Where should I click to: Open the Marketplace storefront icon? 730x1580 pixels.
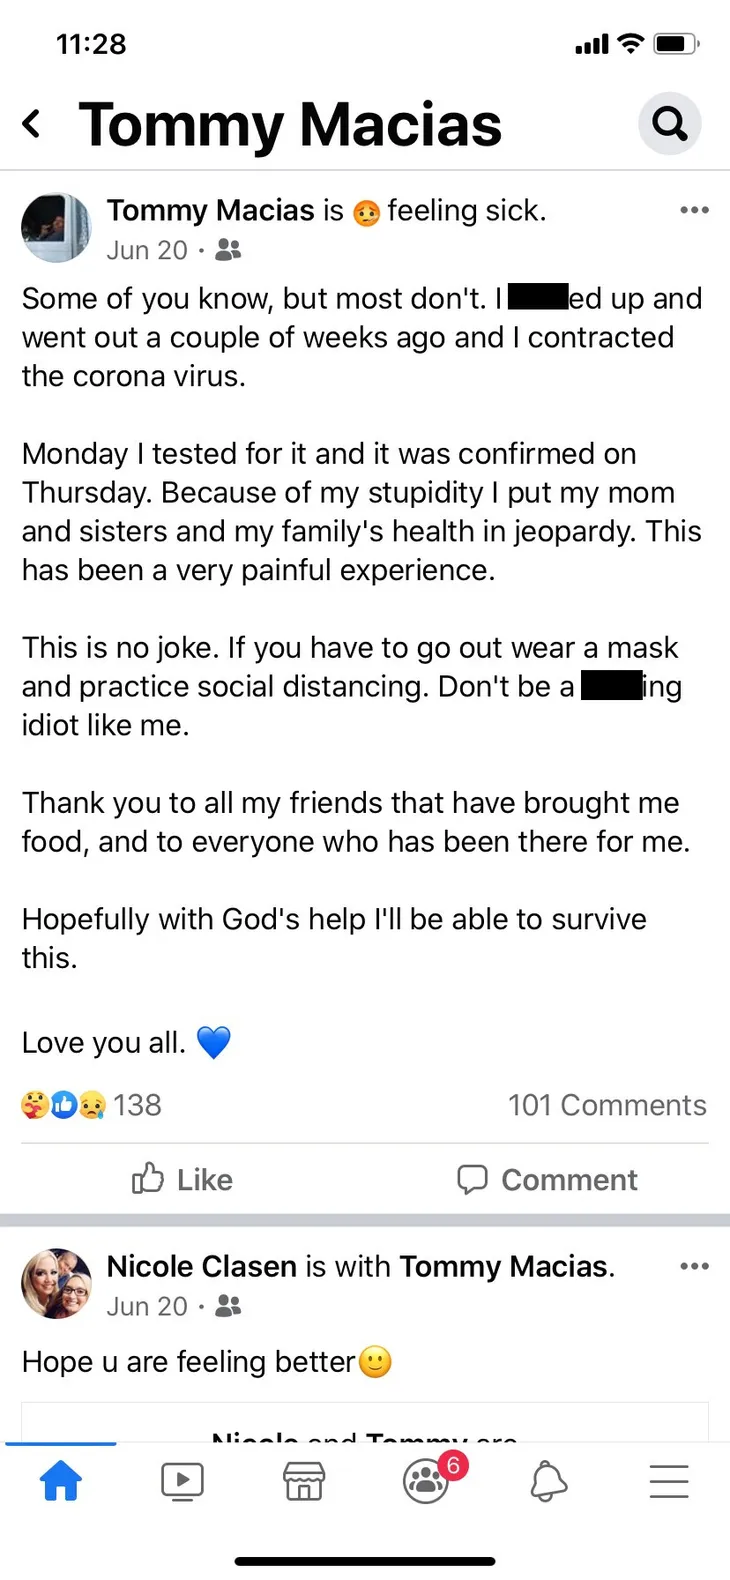[x=304, y=1481]
